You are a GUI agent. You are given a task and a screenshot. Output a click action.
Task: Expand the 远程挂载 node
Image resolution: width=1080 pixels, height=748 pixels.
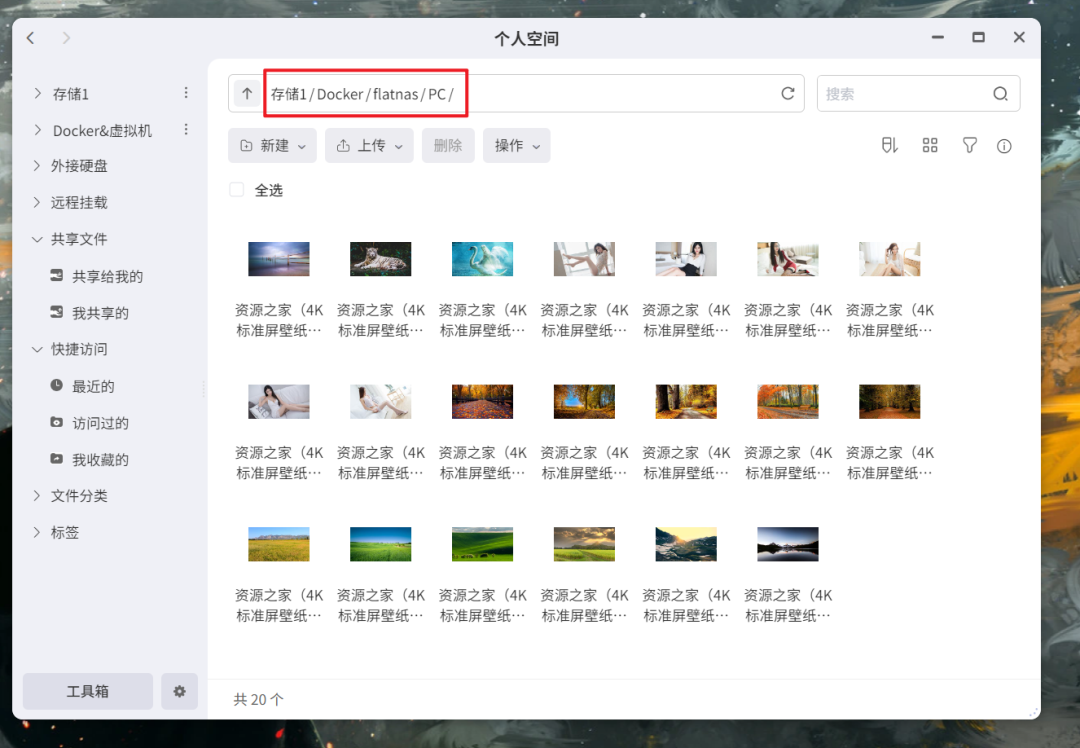pyautogui.click(x=37, y=202)
